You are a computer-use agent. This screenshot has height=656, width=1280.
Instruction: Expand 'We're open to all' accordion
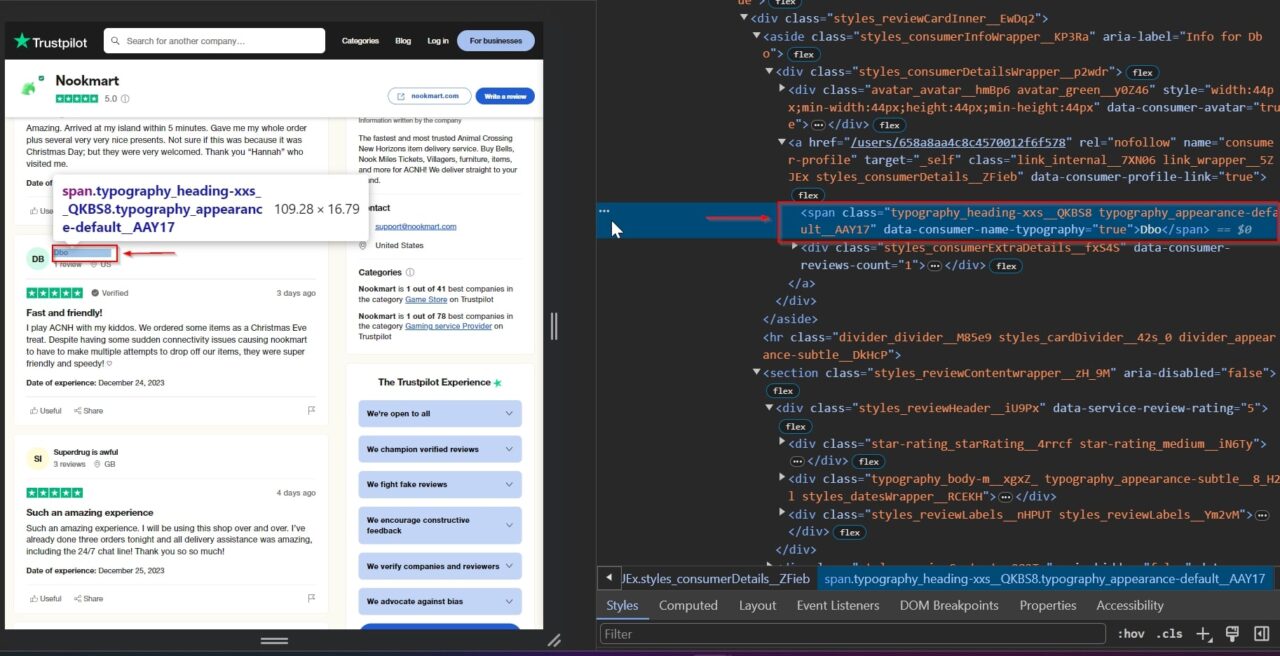440,414
